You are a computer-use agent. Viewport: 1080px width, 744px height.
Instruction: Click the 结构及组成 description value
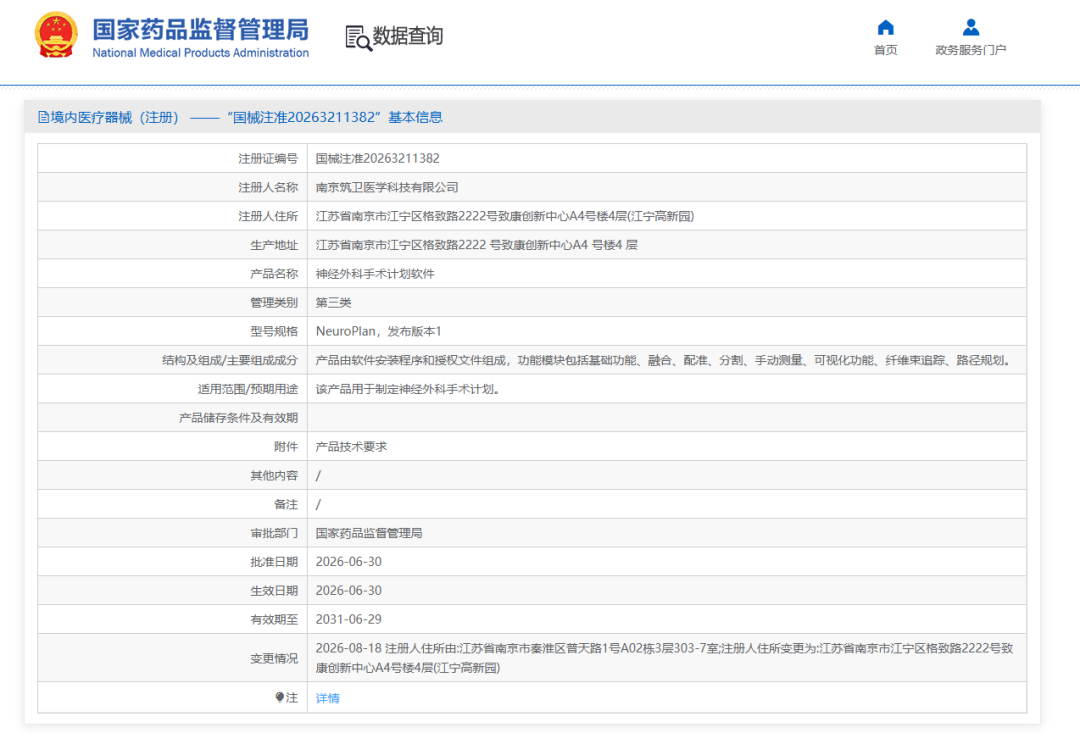point(663,360)
